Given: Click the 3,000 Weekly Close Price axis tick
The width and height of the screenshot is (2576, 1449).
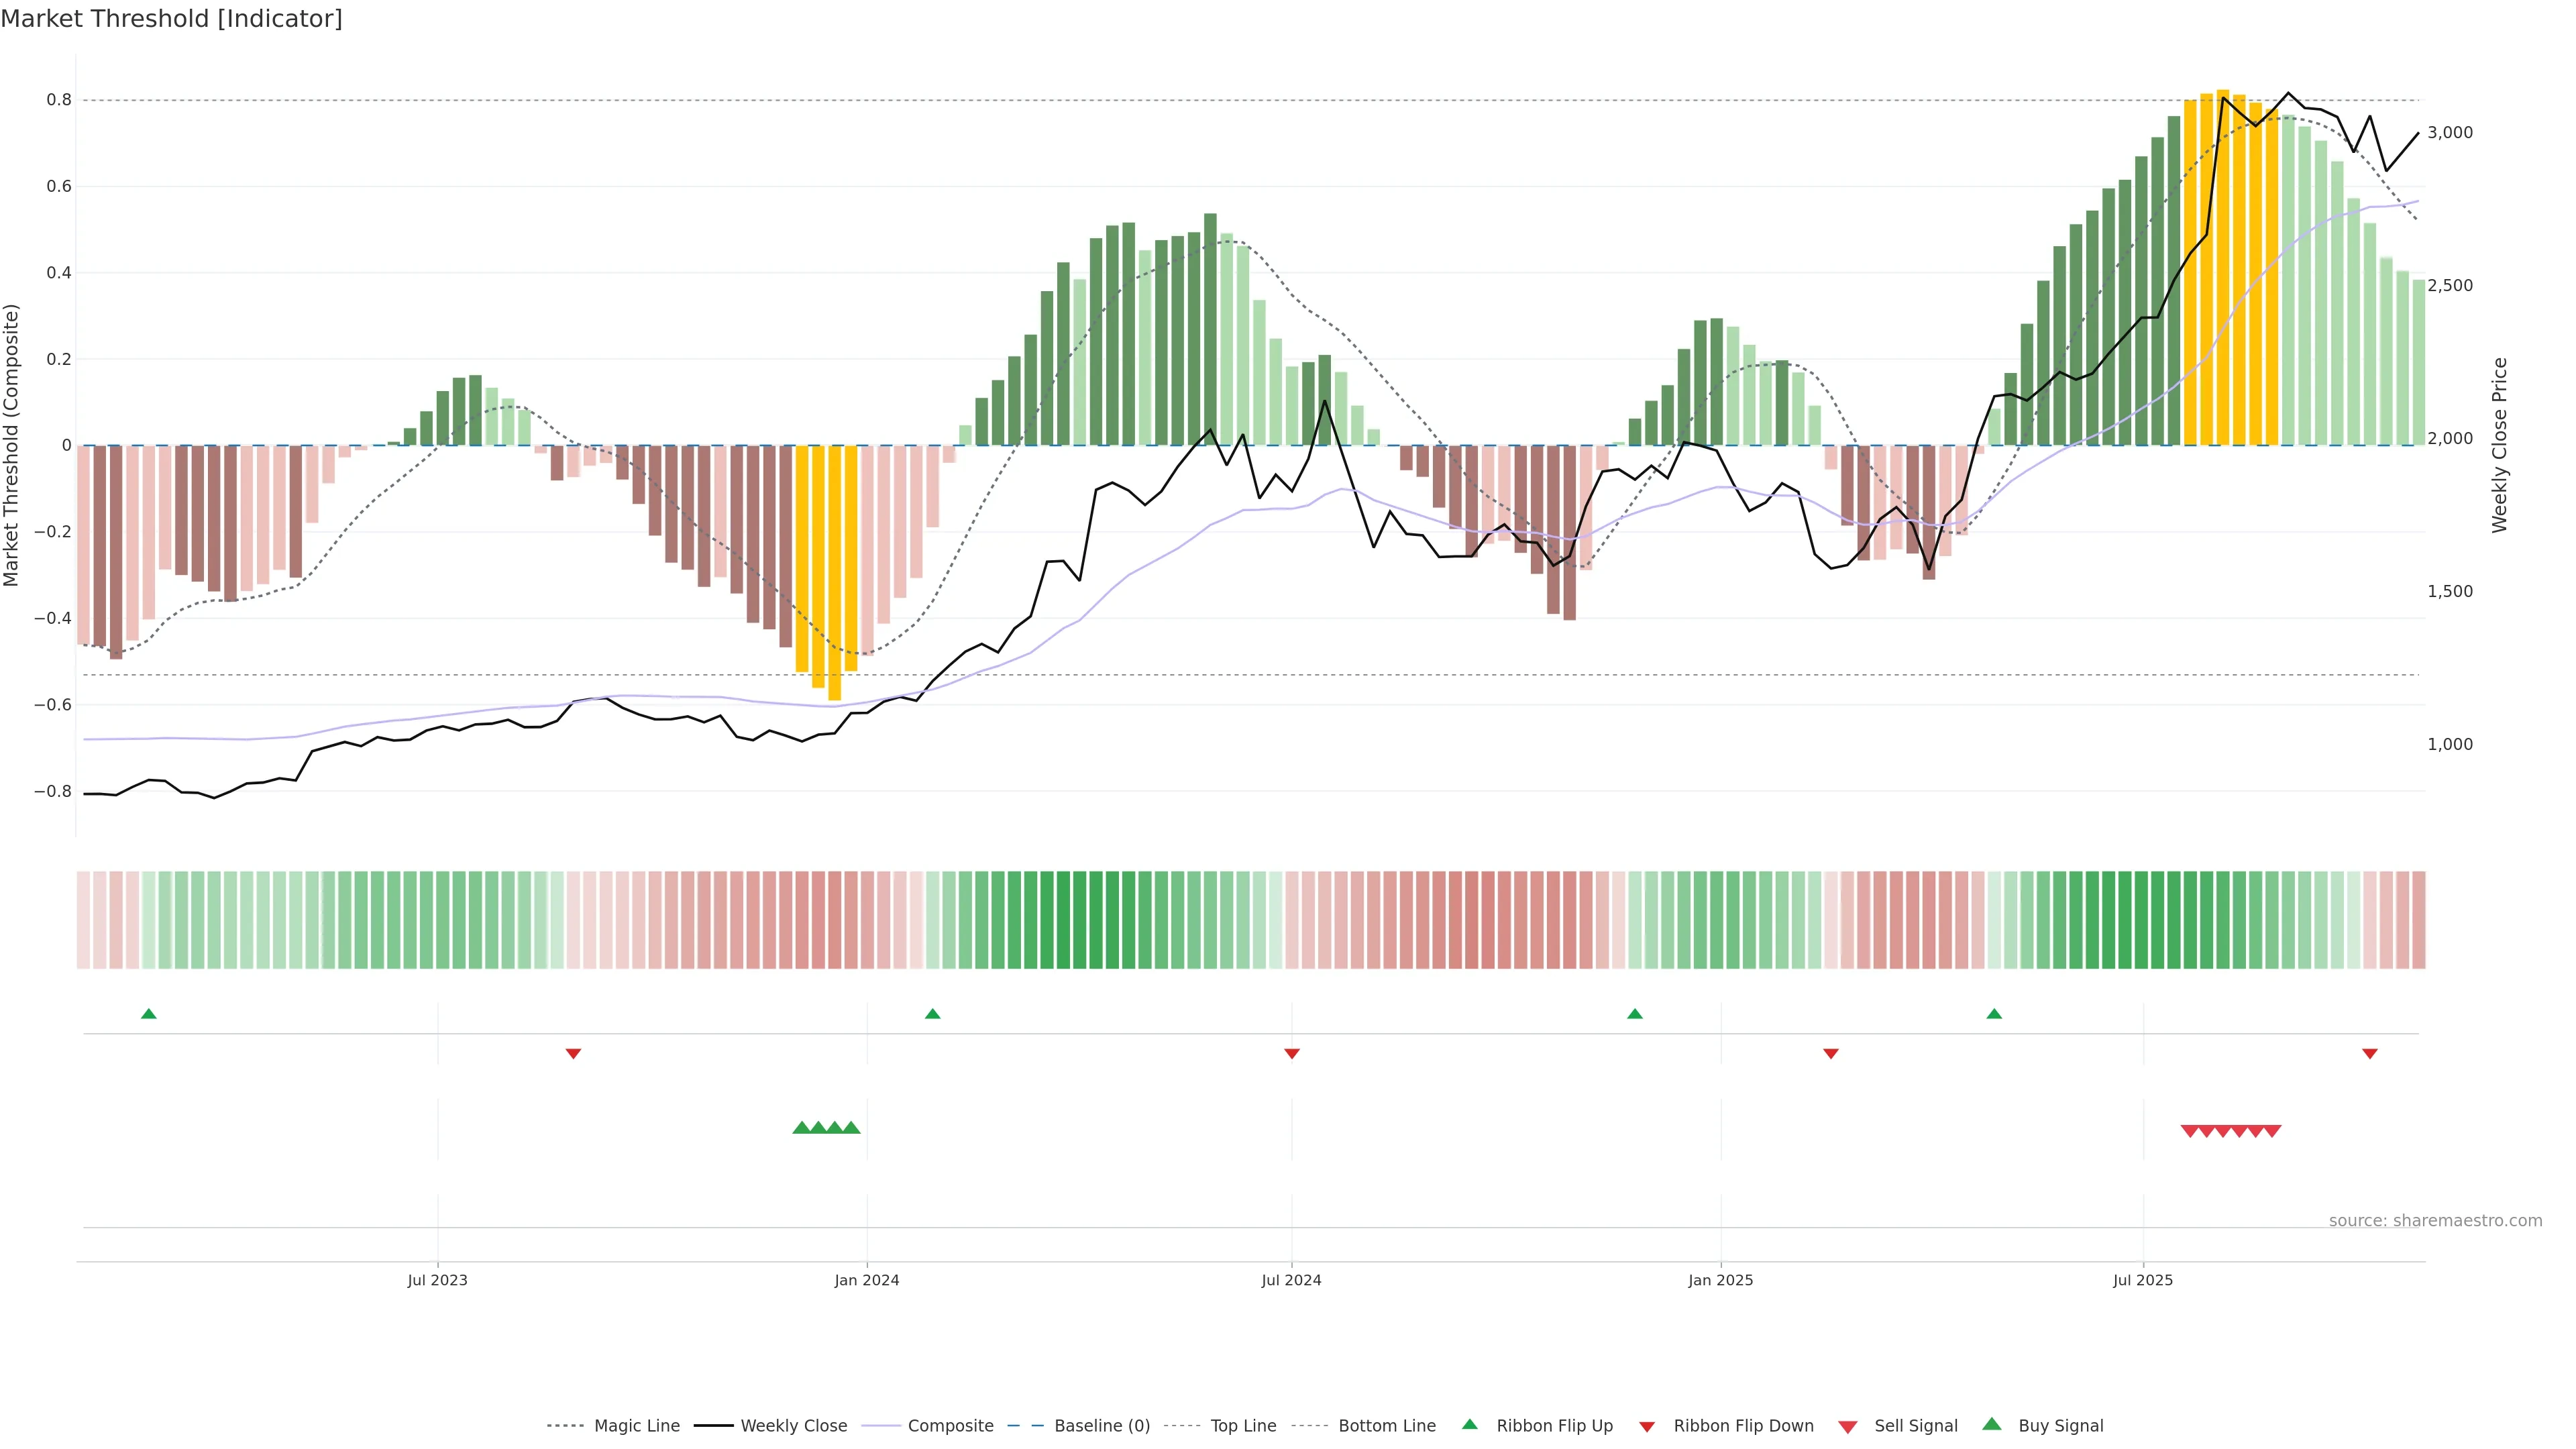Looking at the screenshot, I should tap(2450, 133).
